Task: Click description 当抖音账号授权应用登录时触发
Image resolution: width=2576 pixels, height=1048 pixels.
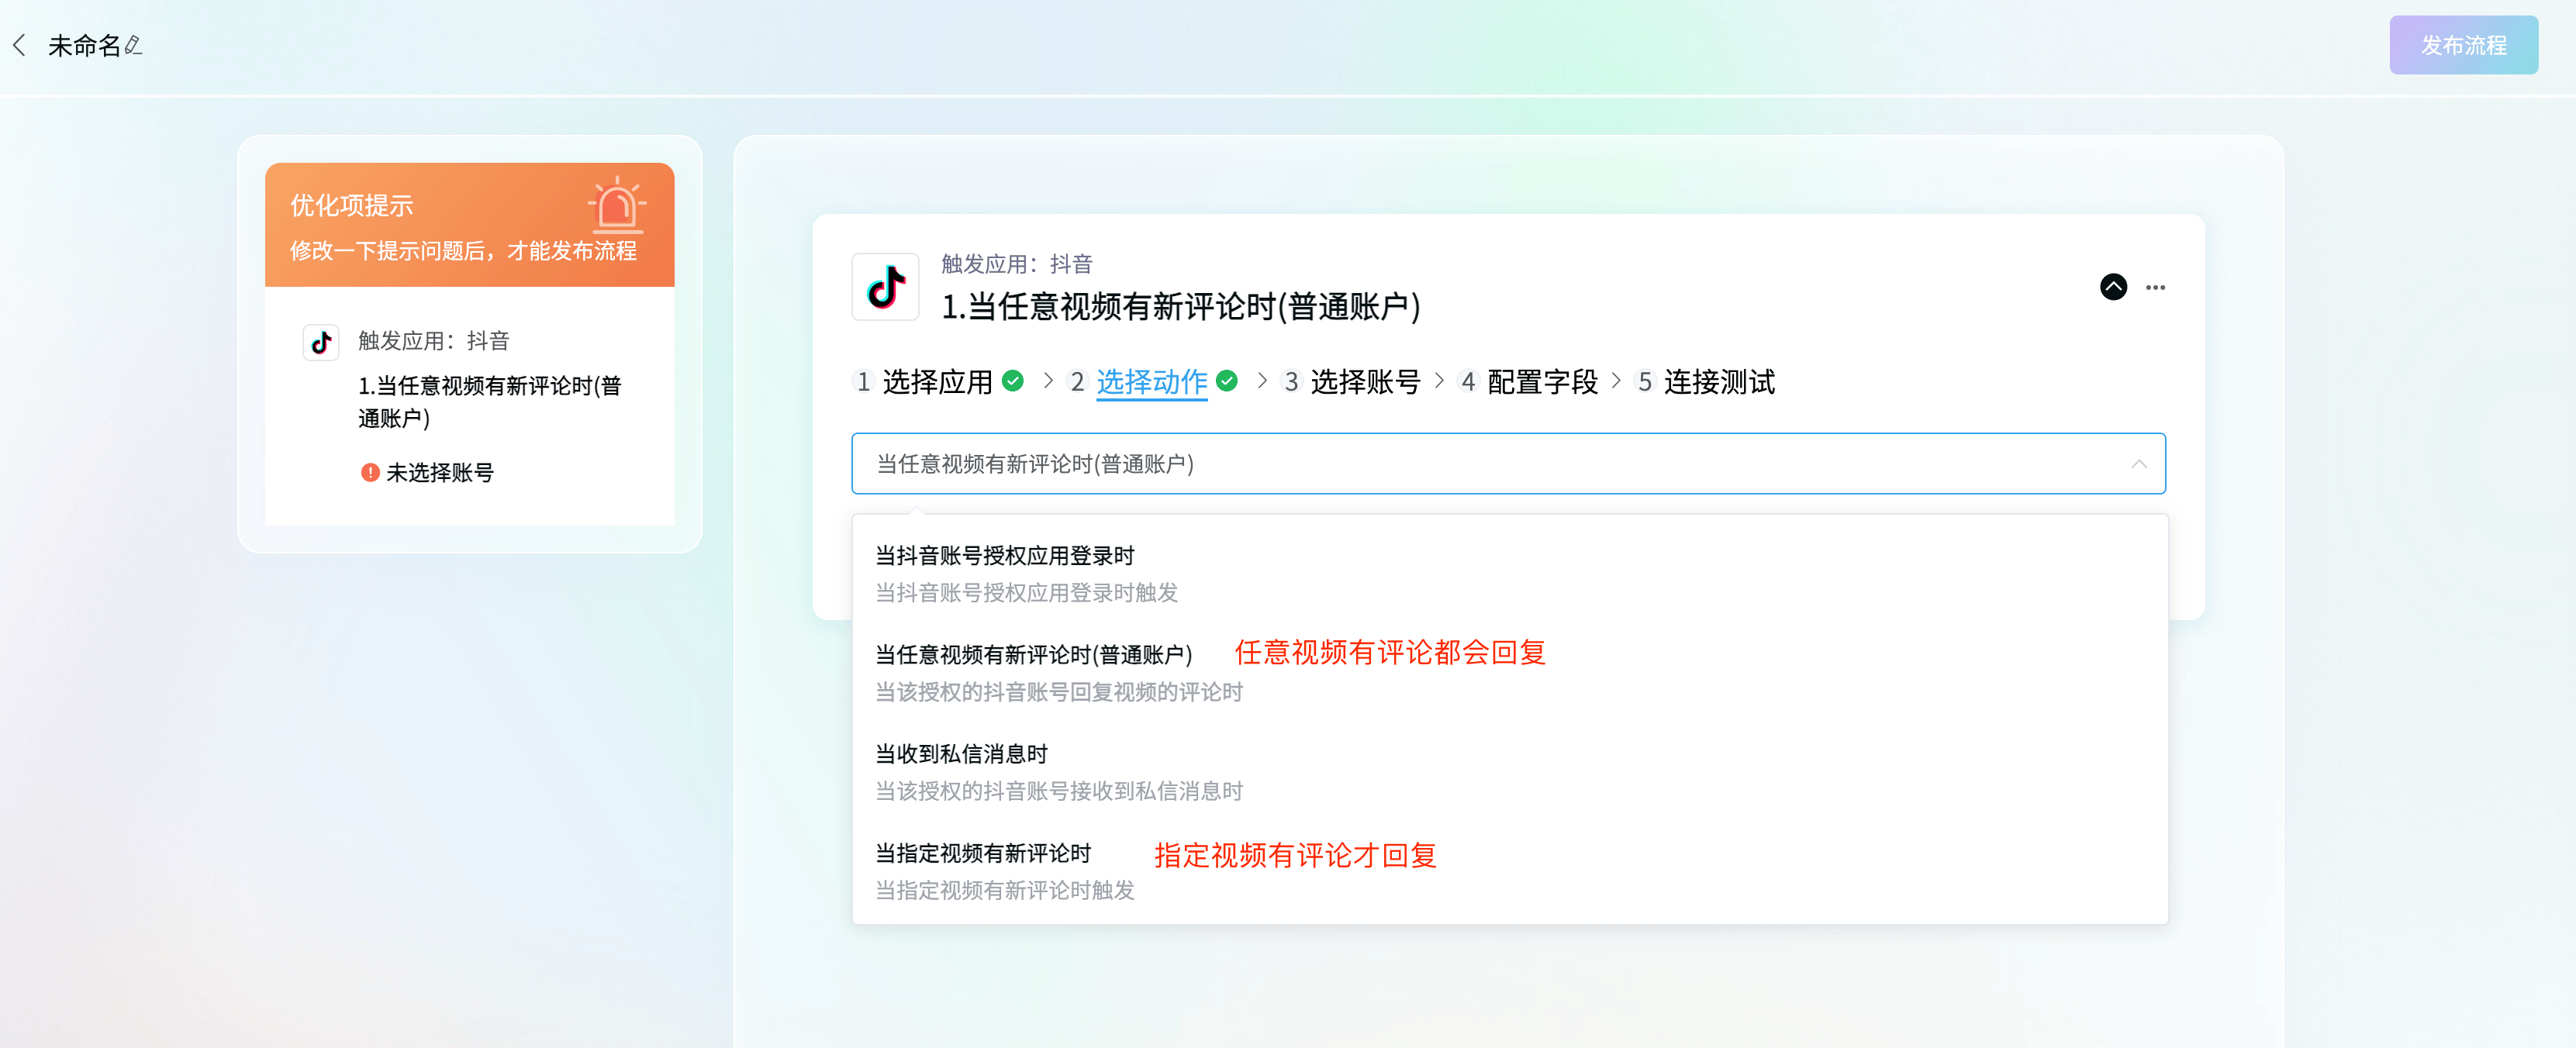Action: [1026, 592]
